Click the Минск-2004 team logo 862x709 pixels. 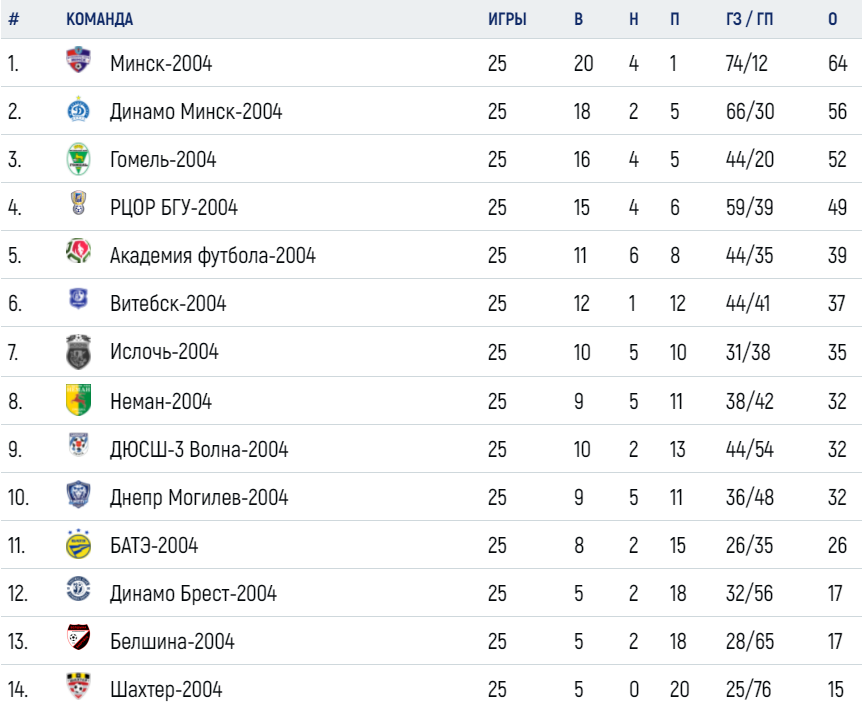coord(78,59)
